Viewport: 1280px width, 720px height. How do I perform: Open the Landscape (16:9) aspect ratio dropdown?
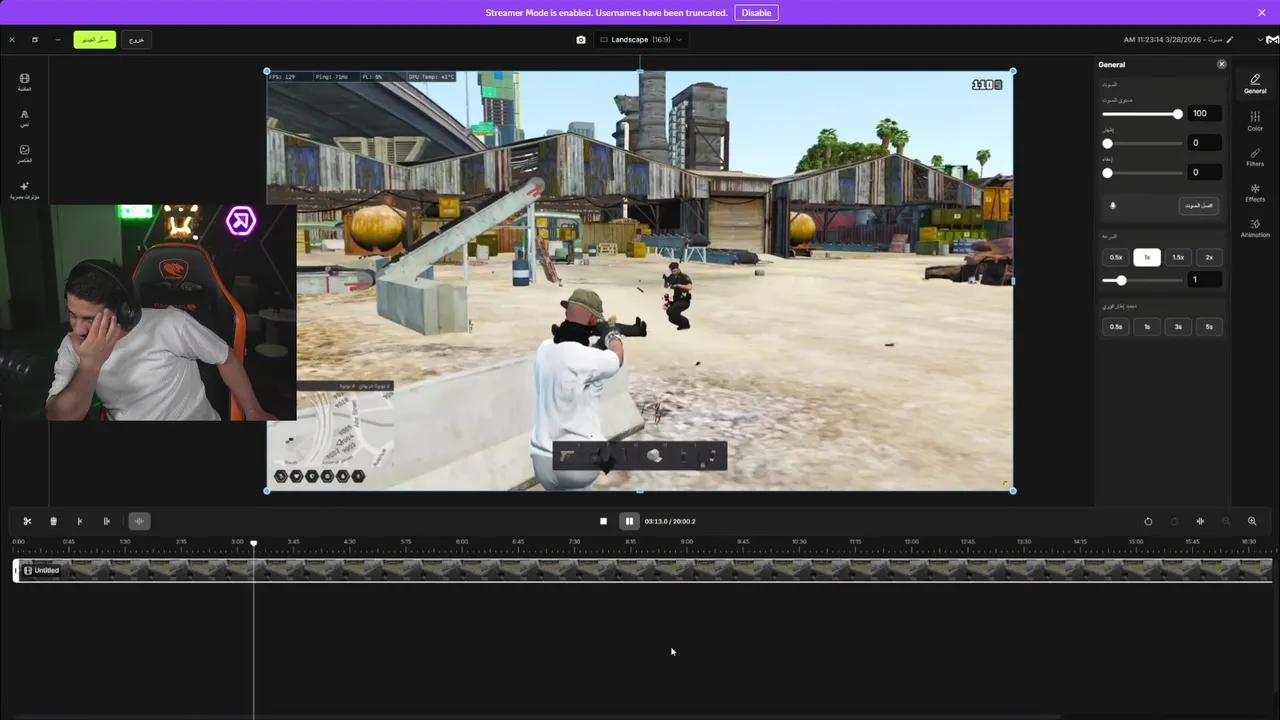pyautogui.click(x=642, y=40)
